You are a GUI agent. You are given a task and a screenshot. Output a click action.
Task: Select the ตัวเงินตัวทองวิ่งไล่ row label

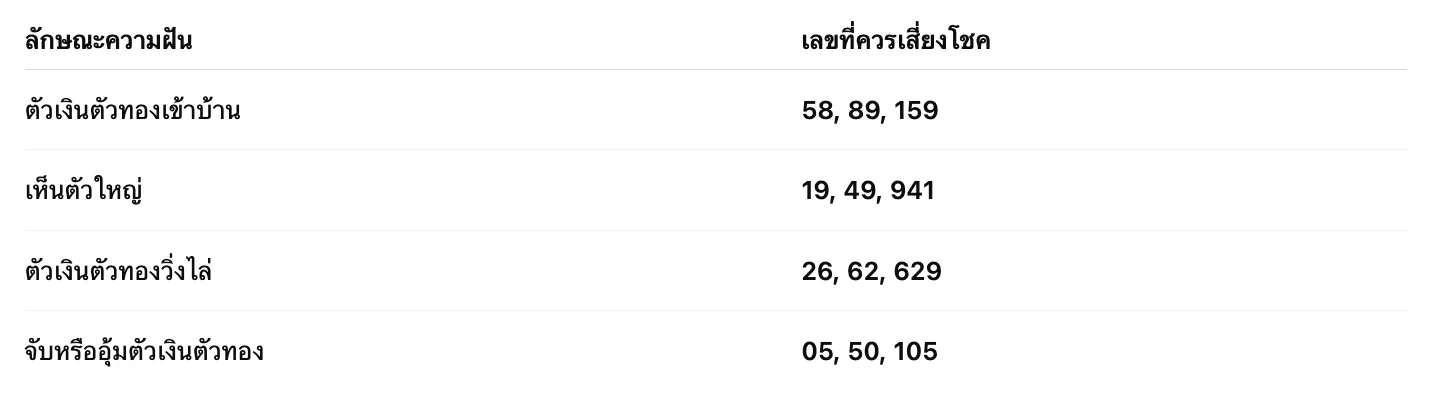point(118,271)
